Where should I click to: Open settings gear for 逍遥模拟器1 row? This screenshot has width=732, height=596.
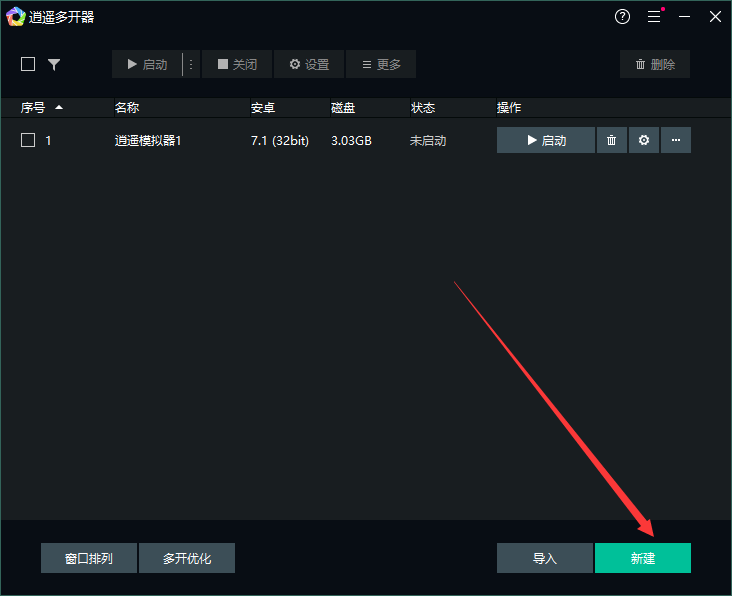644,140
